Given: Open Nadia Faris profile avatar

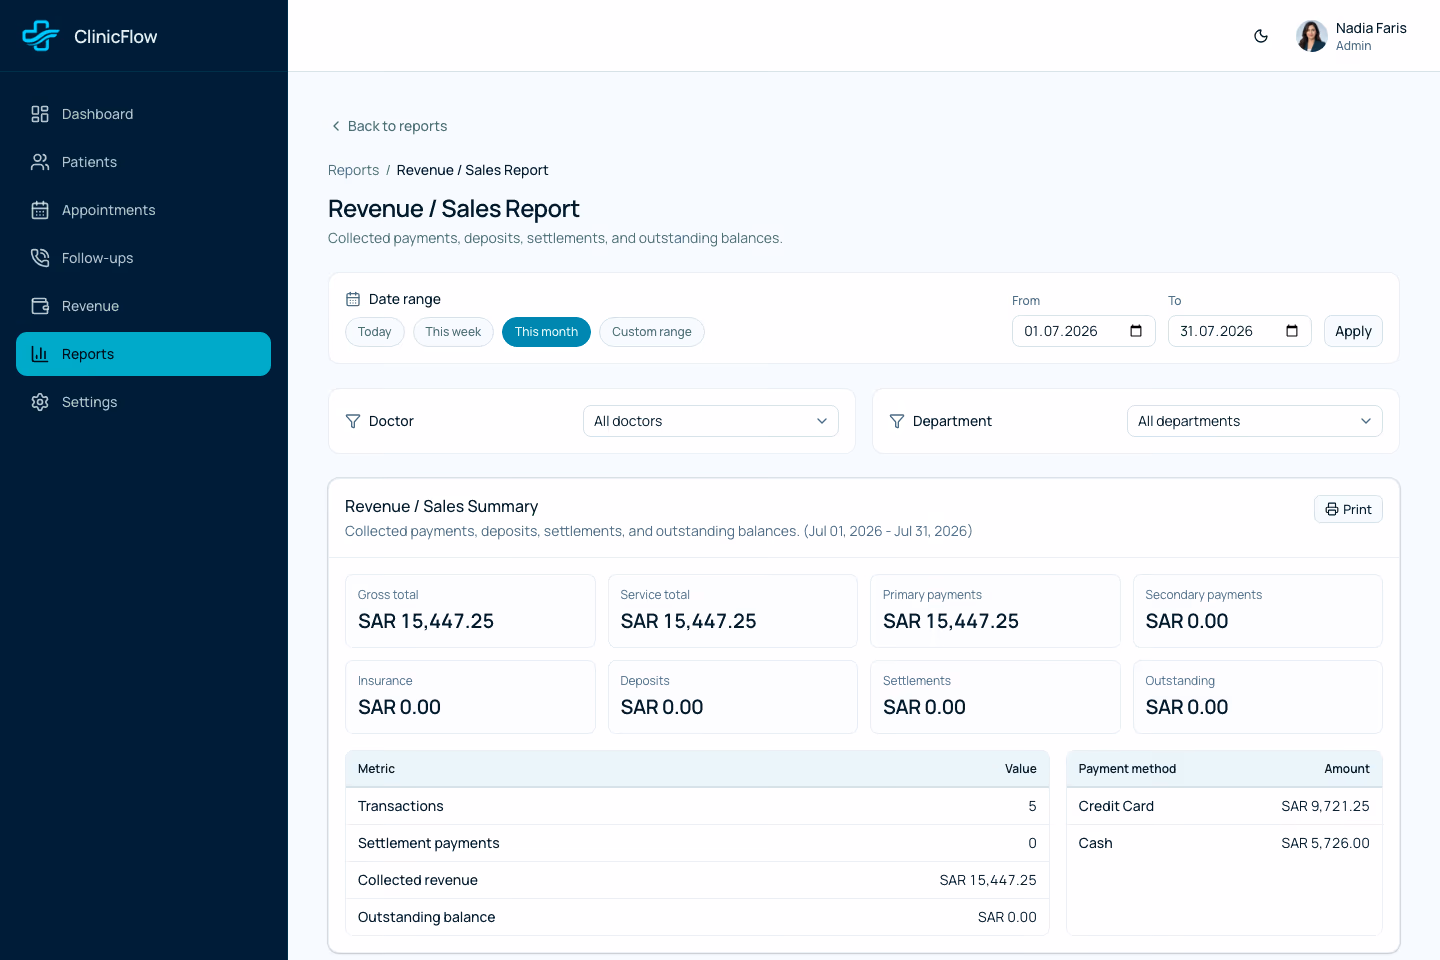Looking at the screenshot, I should coord(1312,36).
